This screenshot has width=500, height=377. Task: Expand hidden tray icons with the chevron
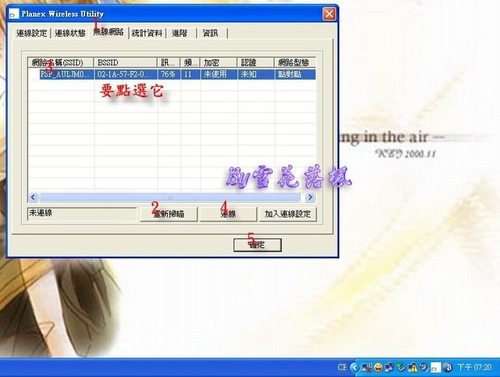[x=355, y=367]
